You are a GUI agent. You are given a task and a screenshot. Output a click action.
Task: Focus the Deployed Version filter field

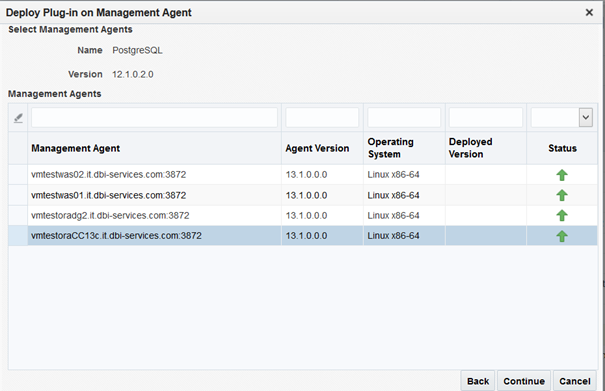[x=486, y=117]
